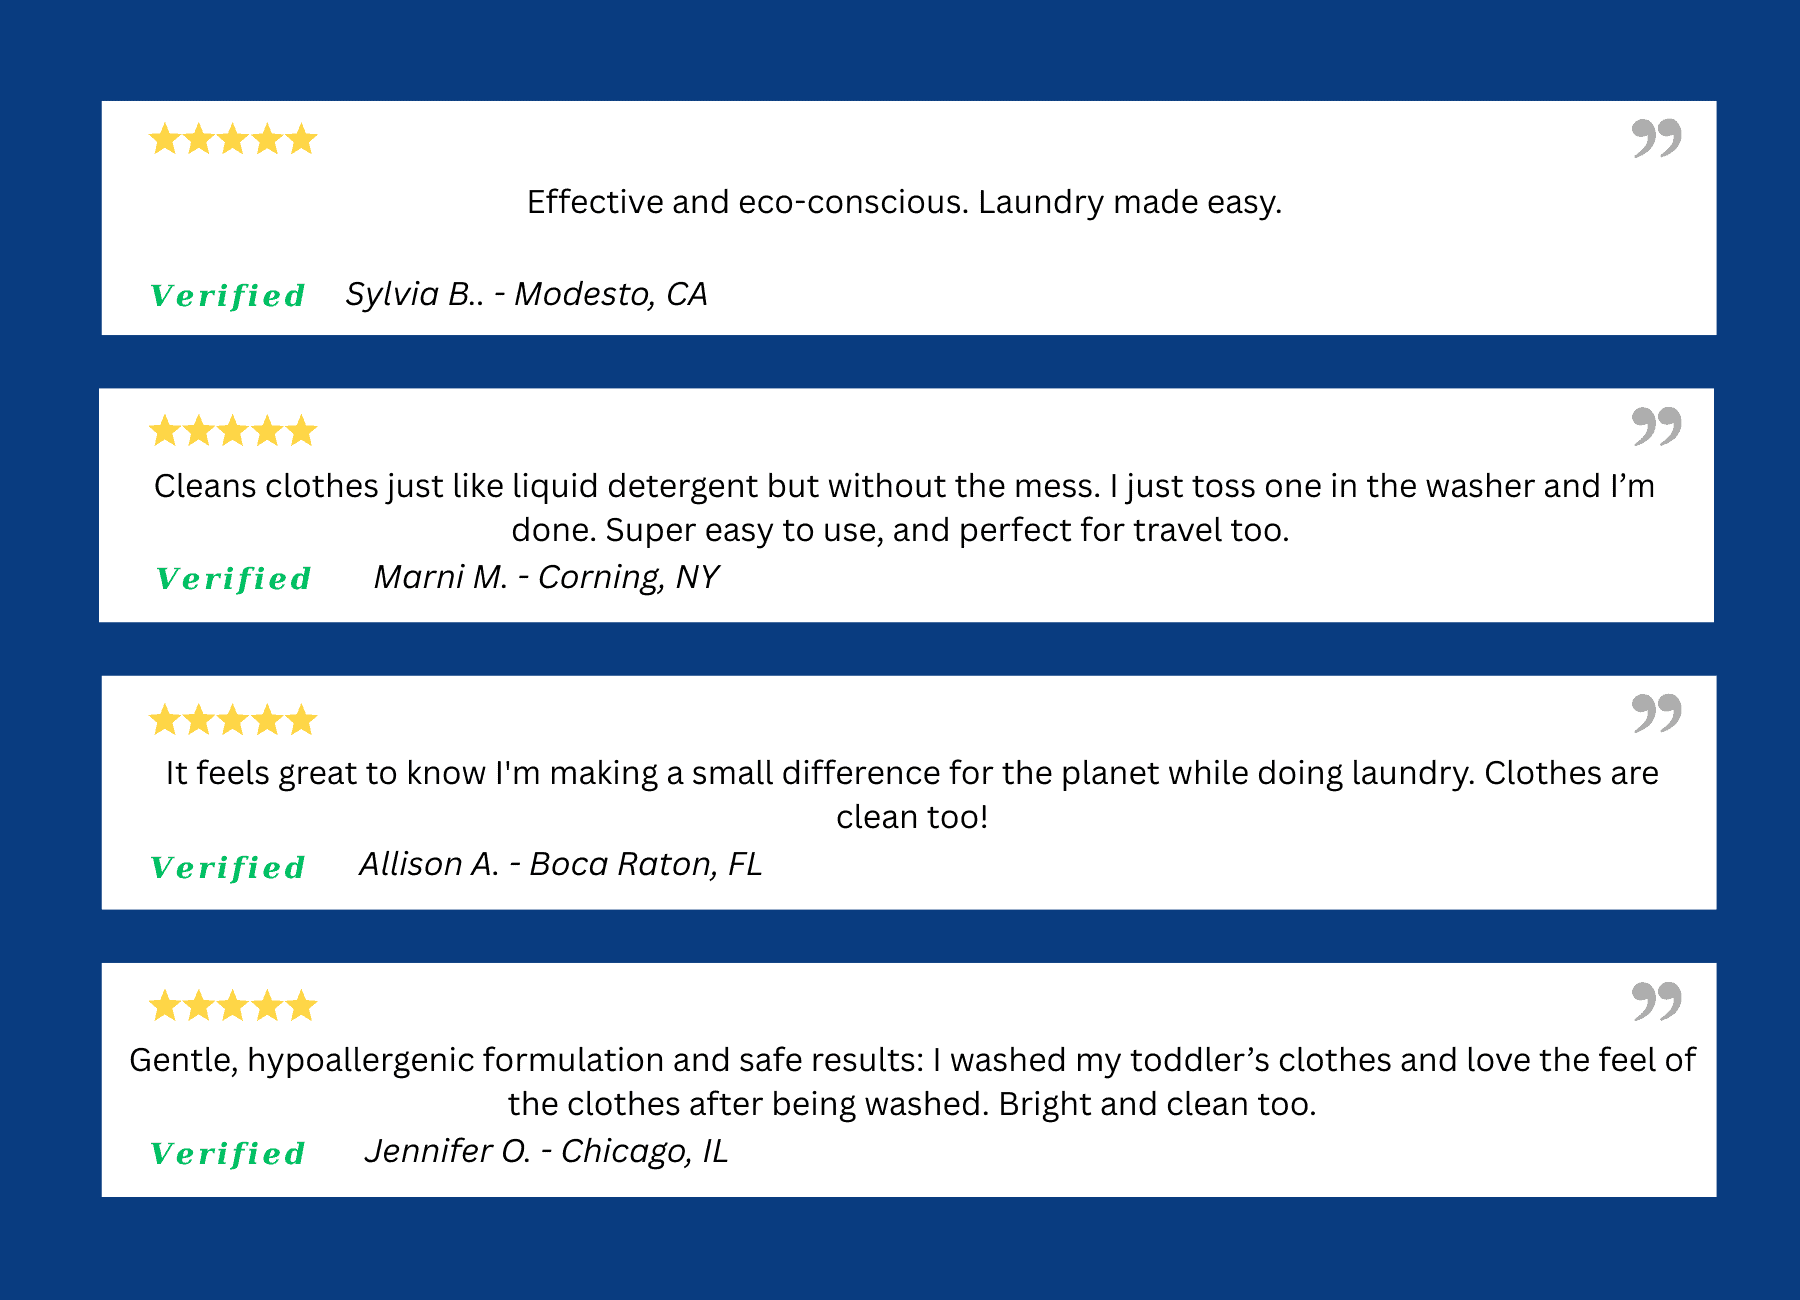Click the quotation mark icon in Sylvia's review
Image resolution: width=1800 pixels, height=1300 pixels.
1656,138
